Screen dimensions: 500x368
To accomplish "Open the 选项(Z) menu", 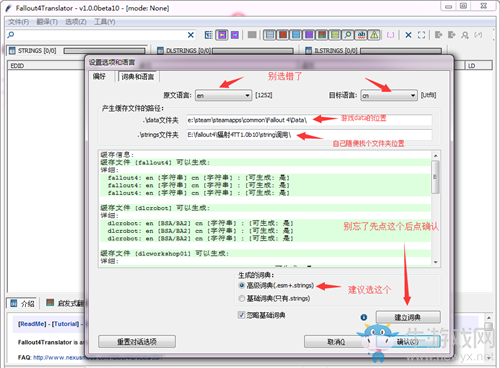I will click(75, 22).
